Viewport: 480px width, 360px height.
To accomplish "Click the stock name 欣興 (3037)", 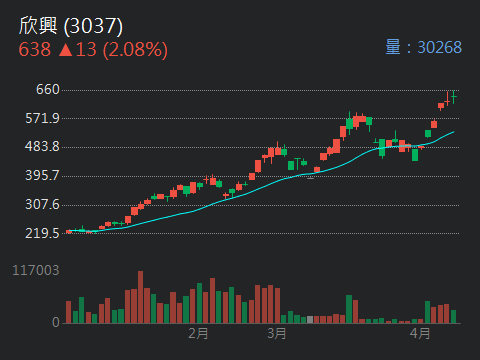I will click(71, 26).
